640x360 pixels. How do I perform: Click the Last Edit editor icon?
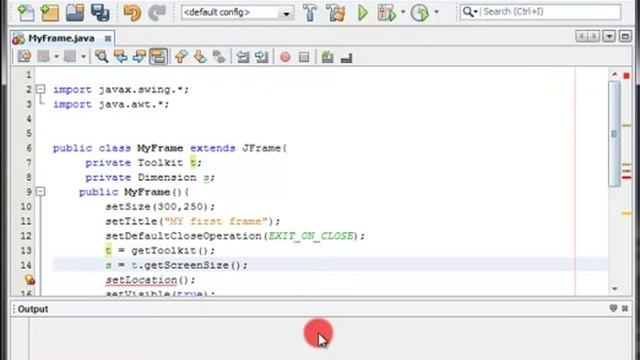point(24,56)
